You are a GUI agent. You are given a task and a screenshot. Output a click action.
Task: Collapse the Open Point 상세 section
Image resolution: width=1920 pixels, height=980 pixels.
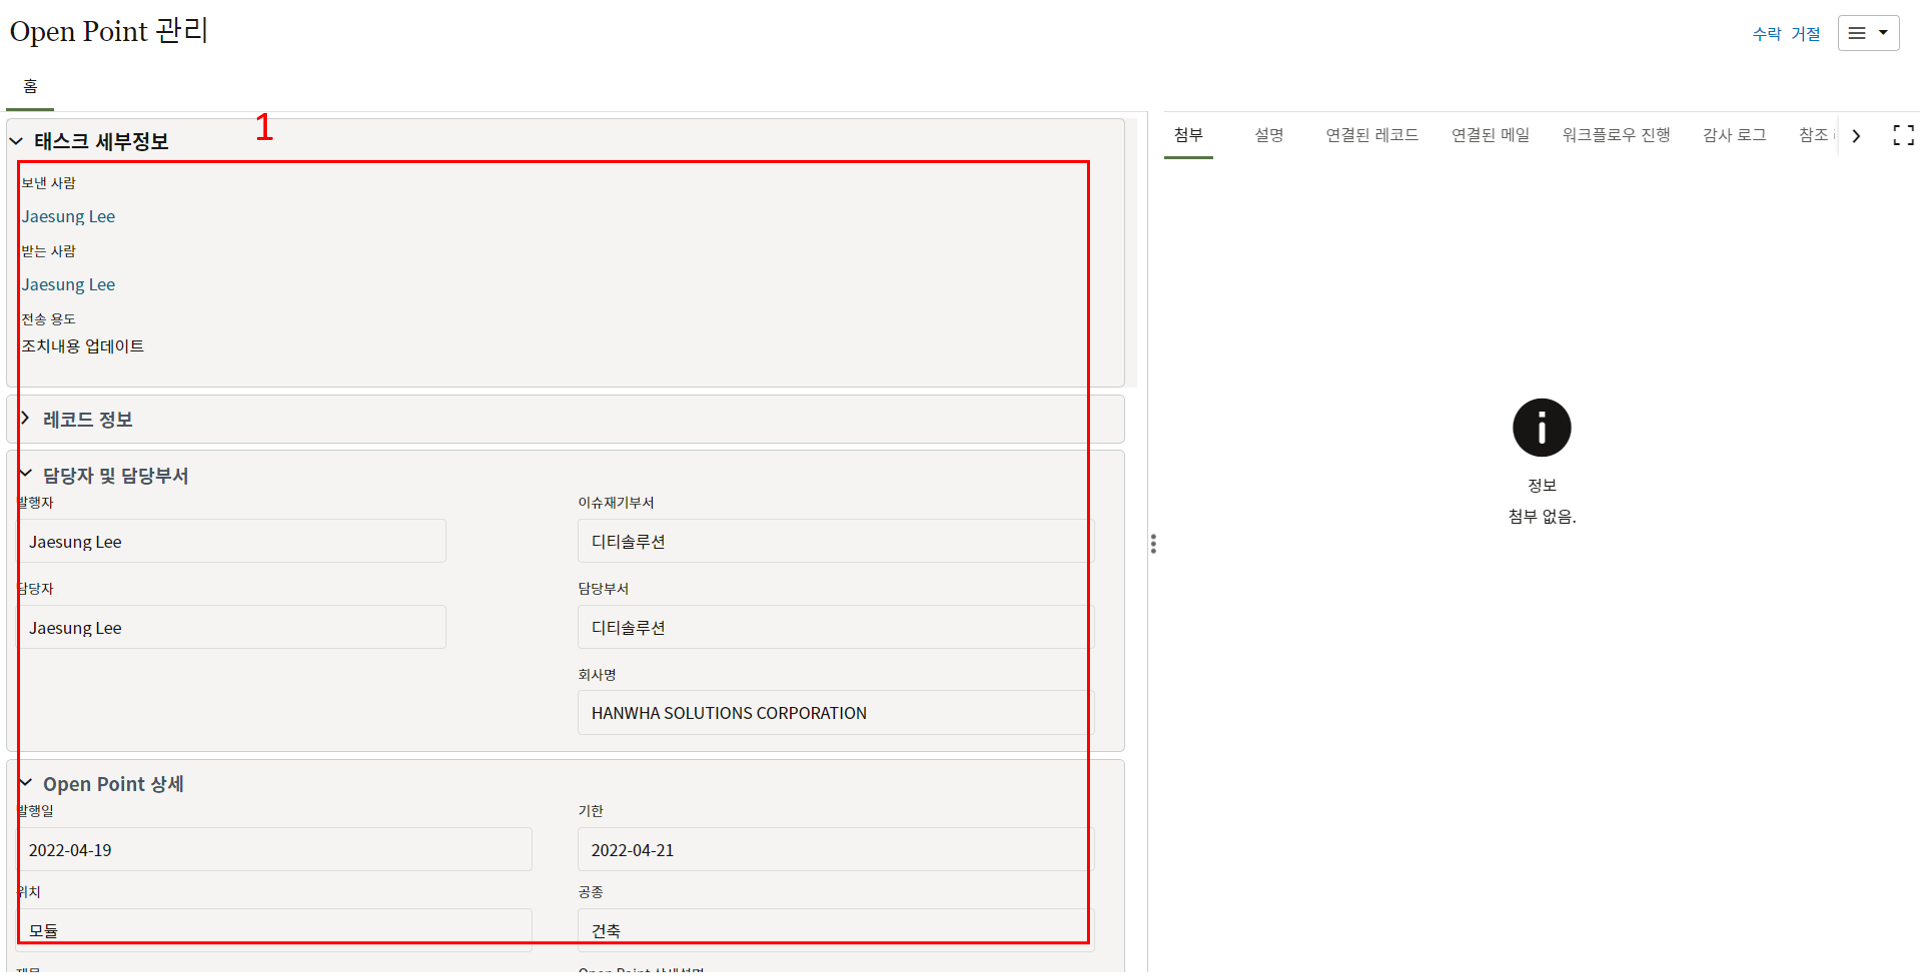[26, 783]
